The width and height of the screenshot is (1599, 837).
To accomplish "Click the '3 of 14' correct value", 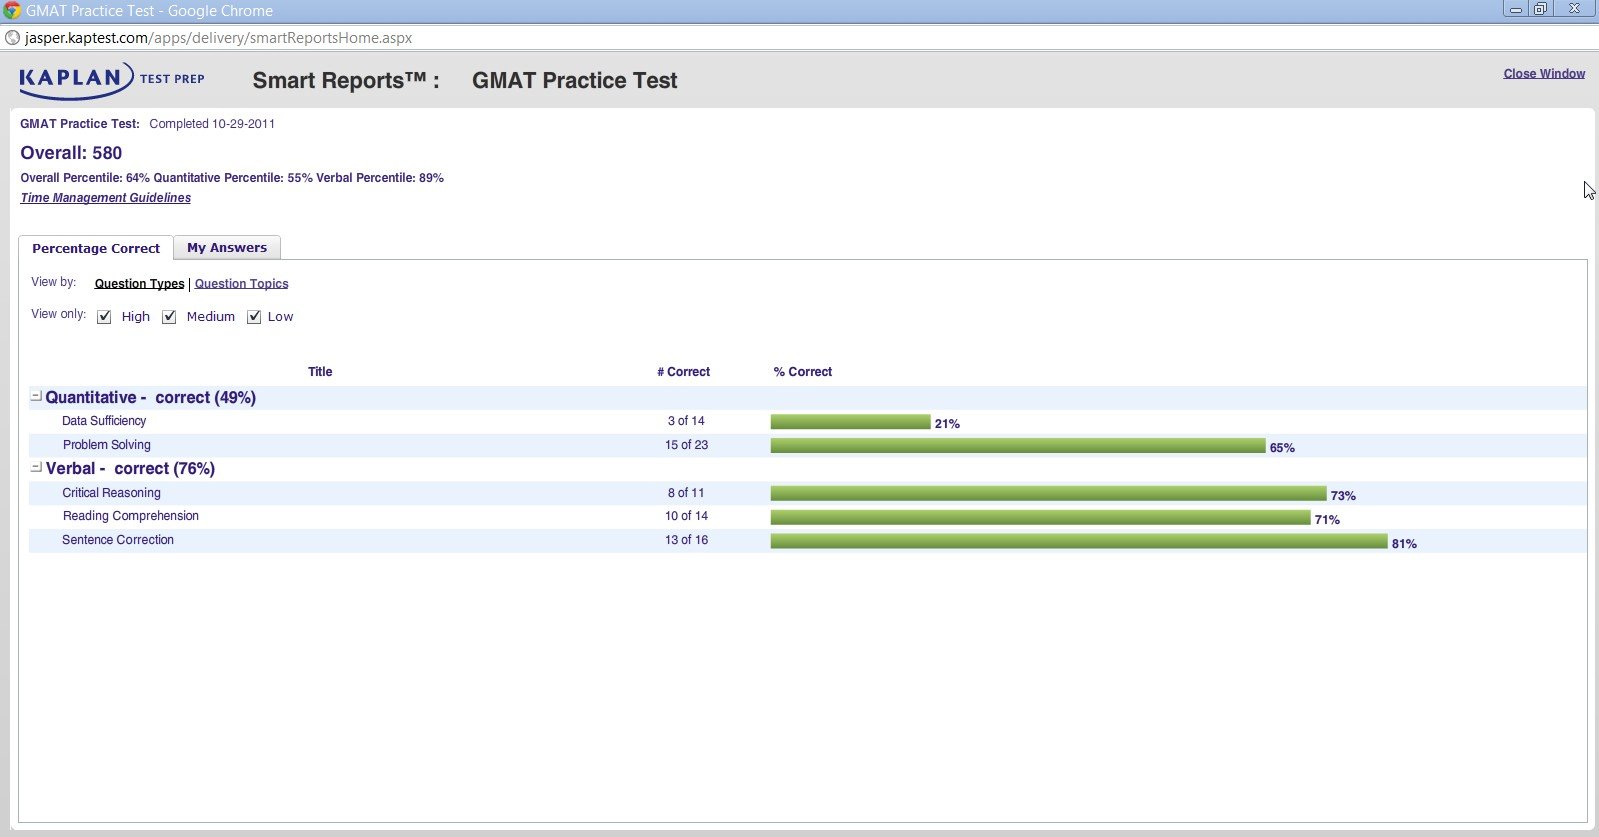I will pyautogui.click(x=686, y=421).
